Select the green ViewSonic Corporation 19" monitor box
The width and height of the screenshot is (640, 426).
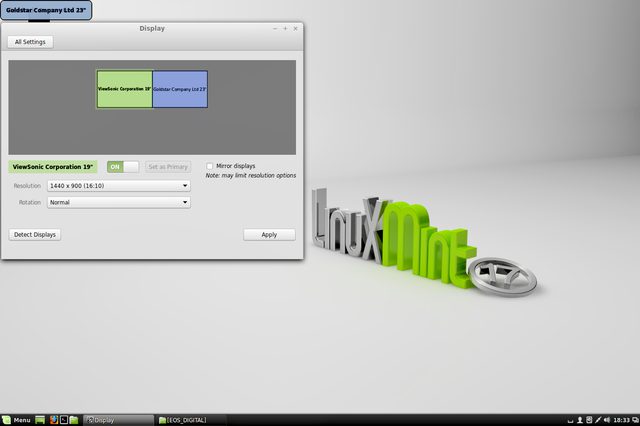tap(124, 89)
